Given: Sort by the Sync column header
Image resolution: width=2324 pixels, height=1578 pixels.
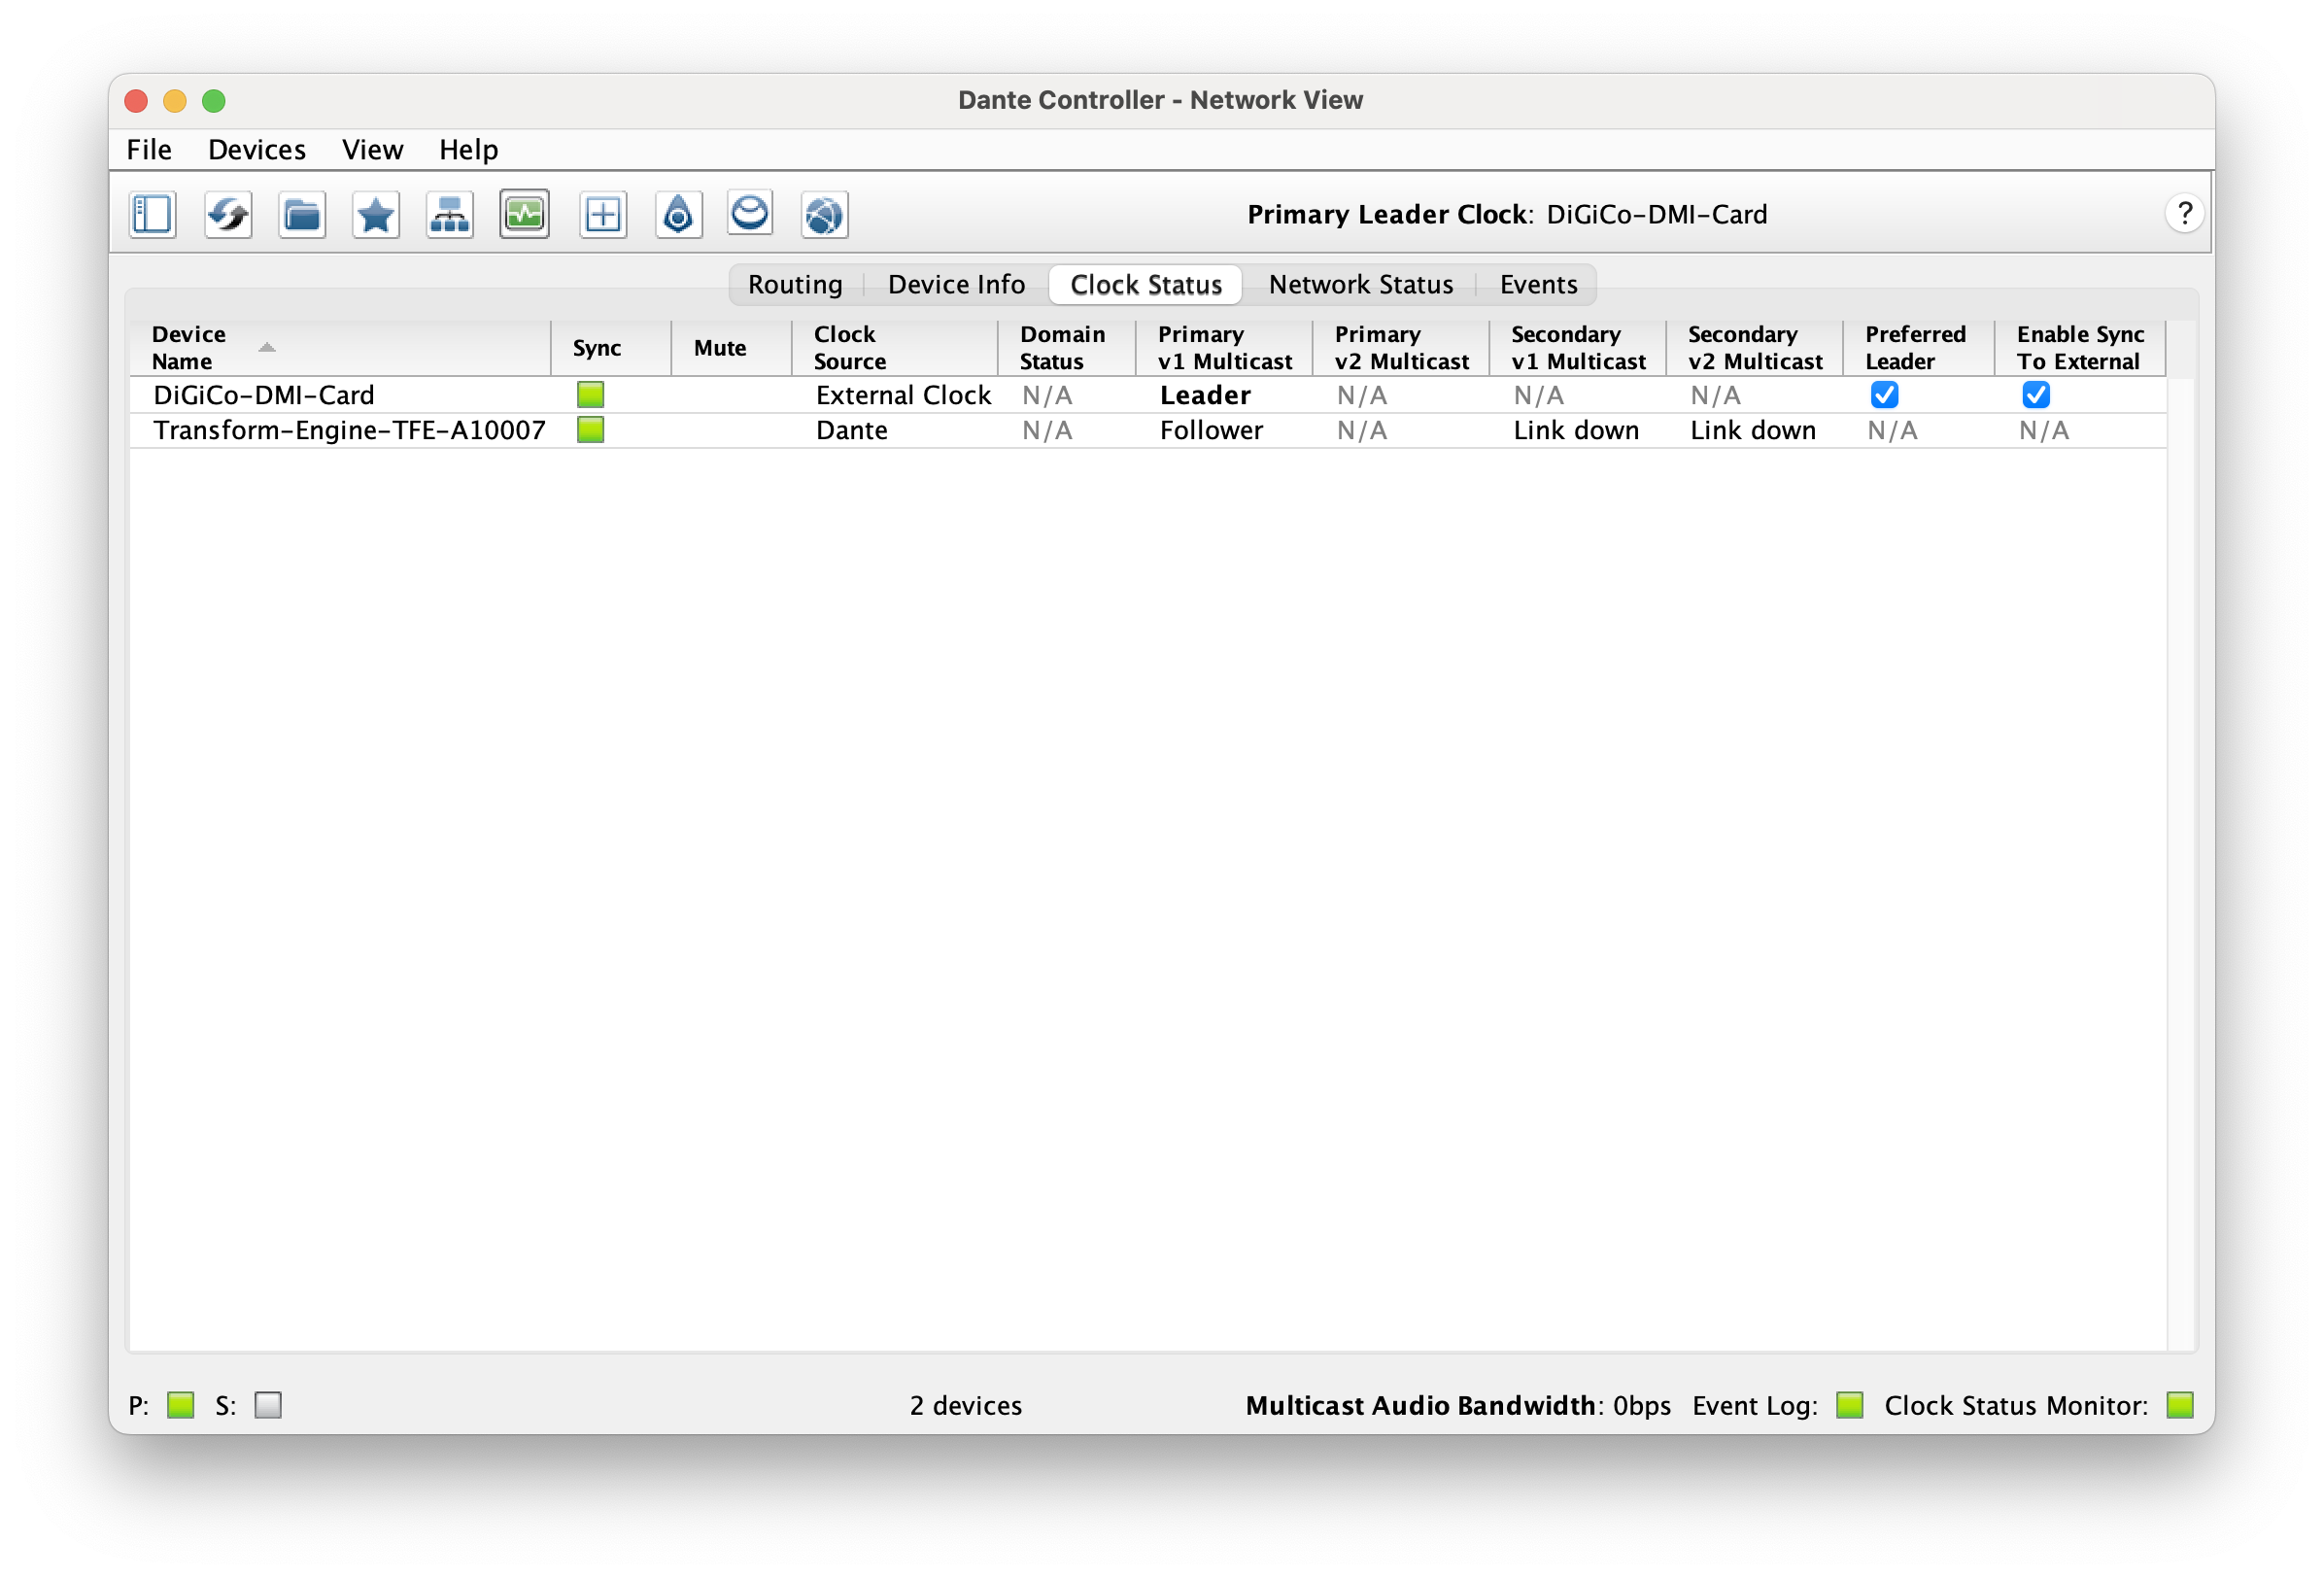Looking at the screenshot, I should (611, 348).
